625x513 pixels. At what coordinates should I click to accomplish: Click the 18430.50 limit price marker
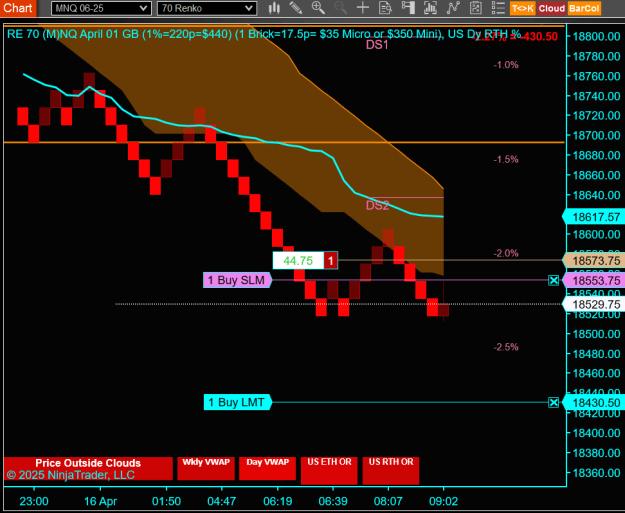594,403
